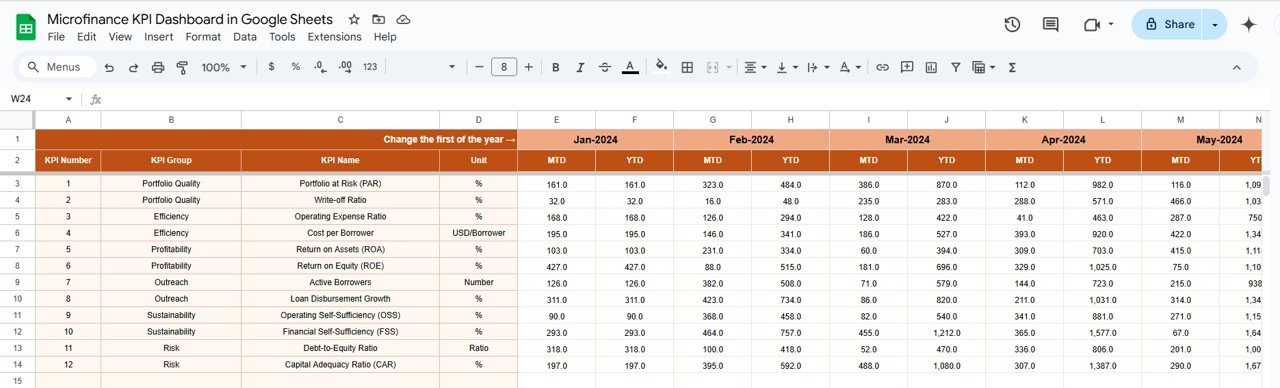Open horizontal align dropdown
The height and width of the screenshot is (388, 1280).
coord(756,67)
